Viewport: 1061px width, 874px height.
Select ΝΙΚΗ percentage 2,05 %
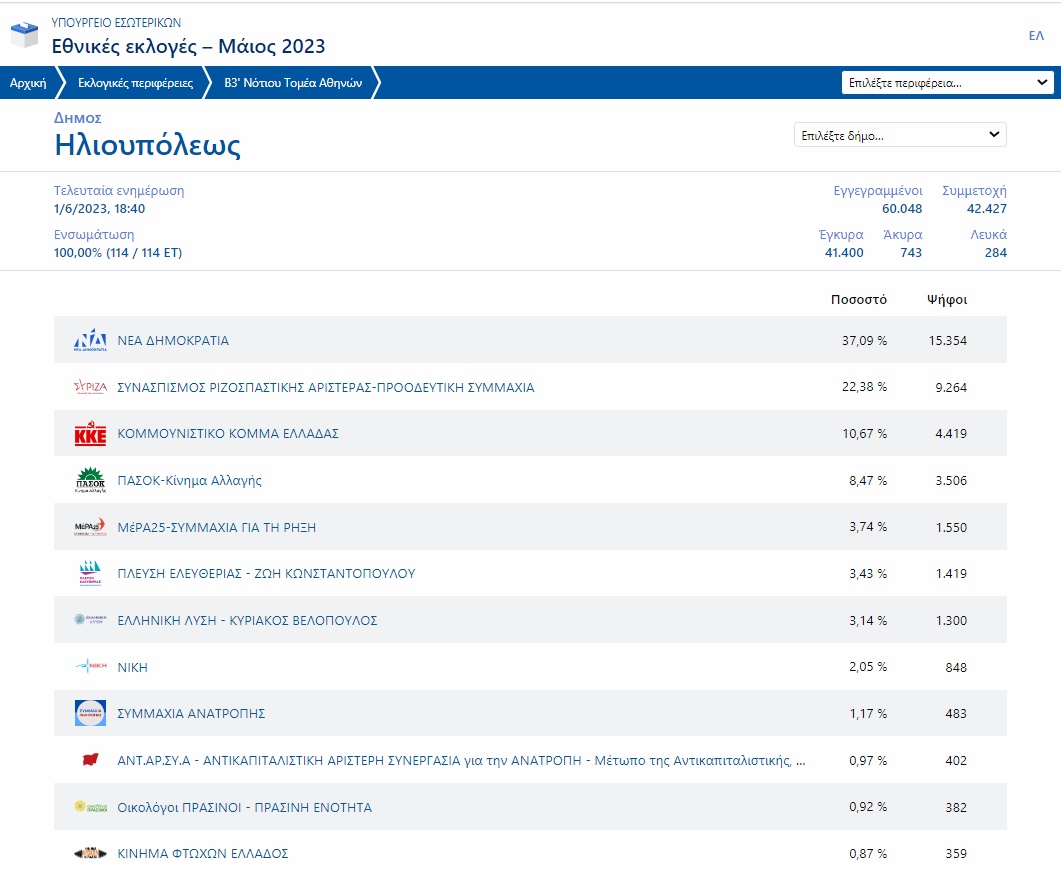coord(867,667)
